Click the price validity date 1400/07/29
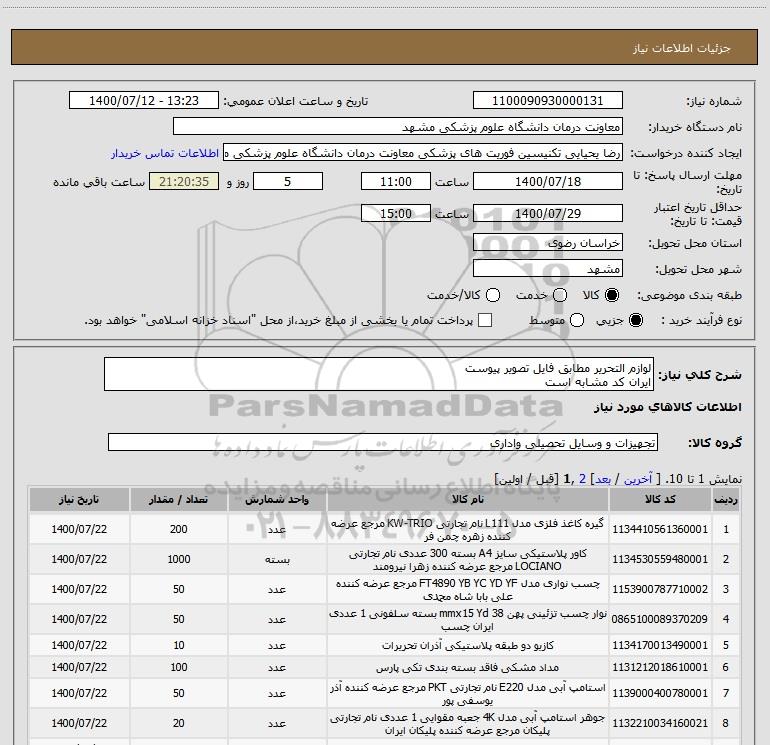The image size is (770, 745). [548, 213]
